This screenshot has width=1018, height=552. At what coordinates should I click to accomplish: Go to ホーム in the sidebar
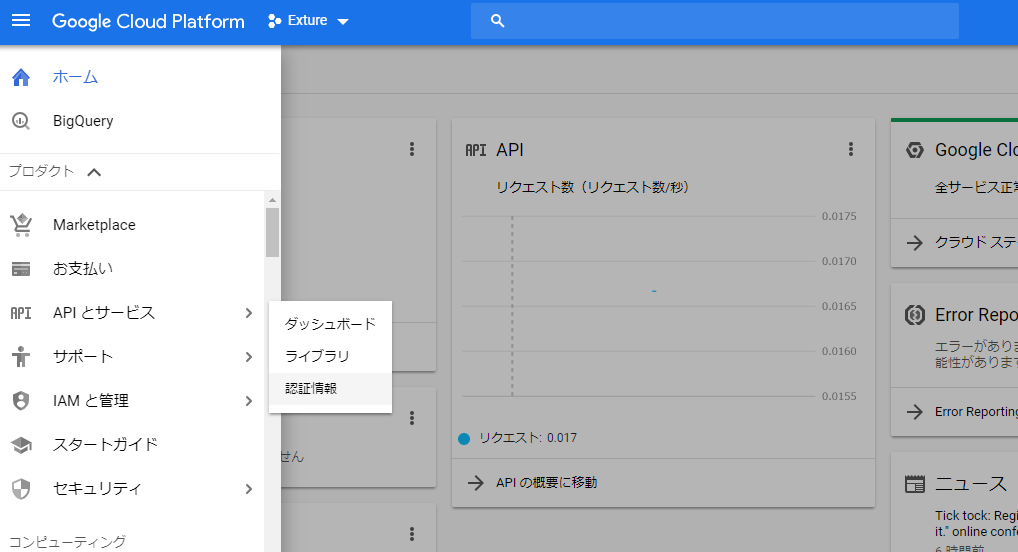click(x=75, y=77)
